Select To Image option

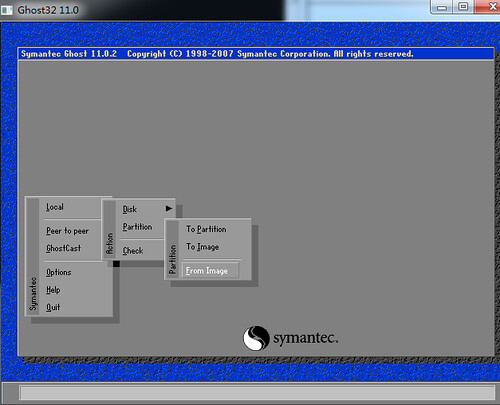coord(203,247)
